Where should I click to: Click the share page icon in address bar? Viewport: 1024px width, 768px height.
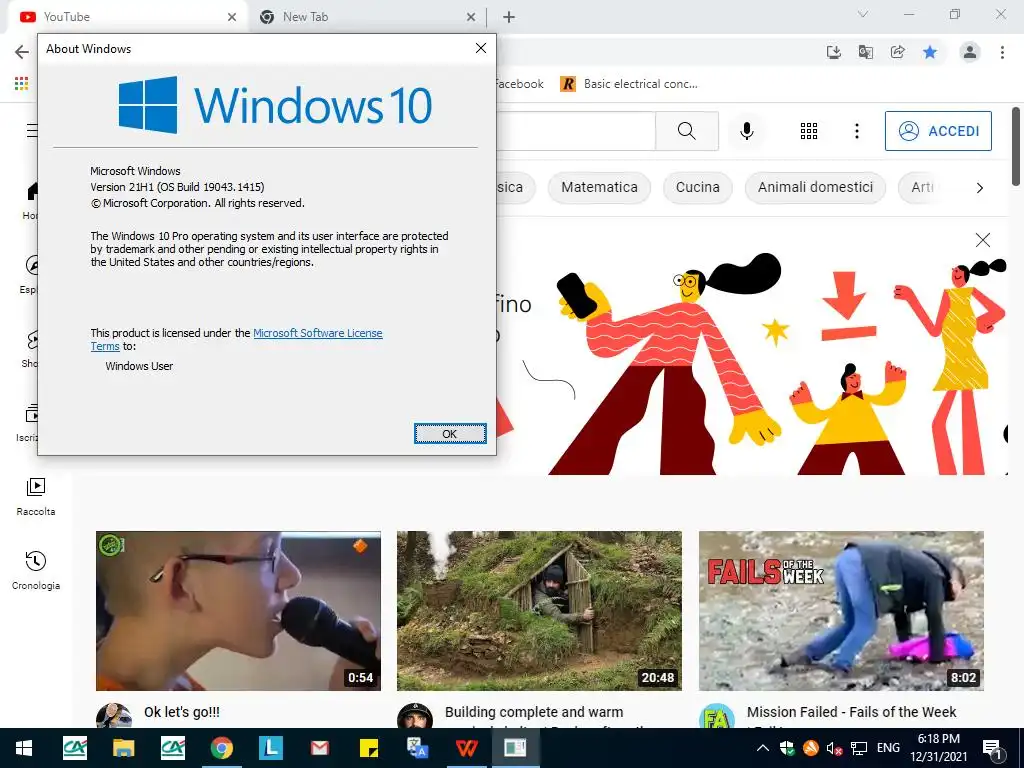[898, 52]
